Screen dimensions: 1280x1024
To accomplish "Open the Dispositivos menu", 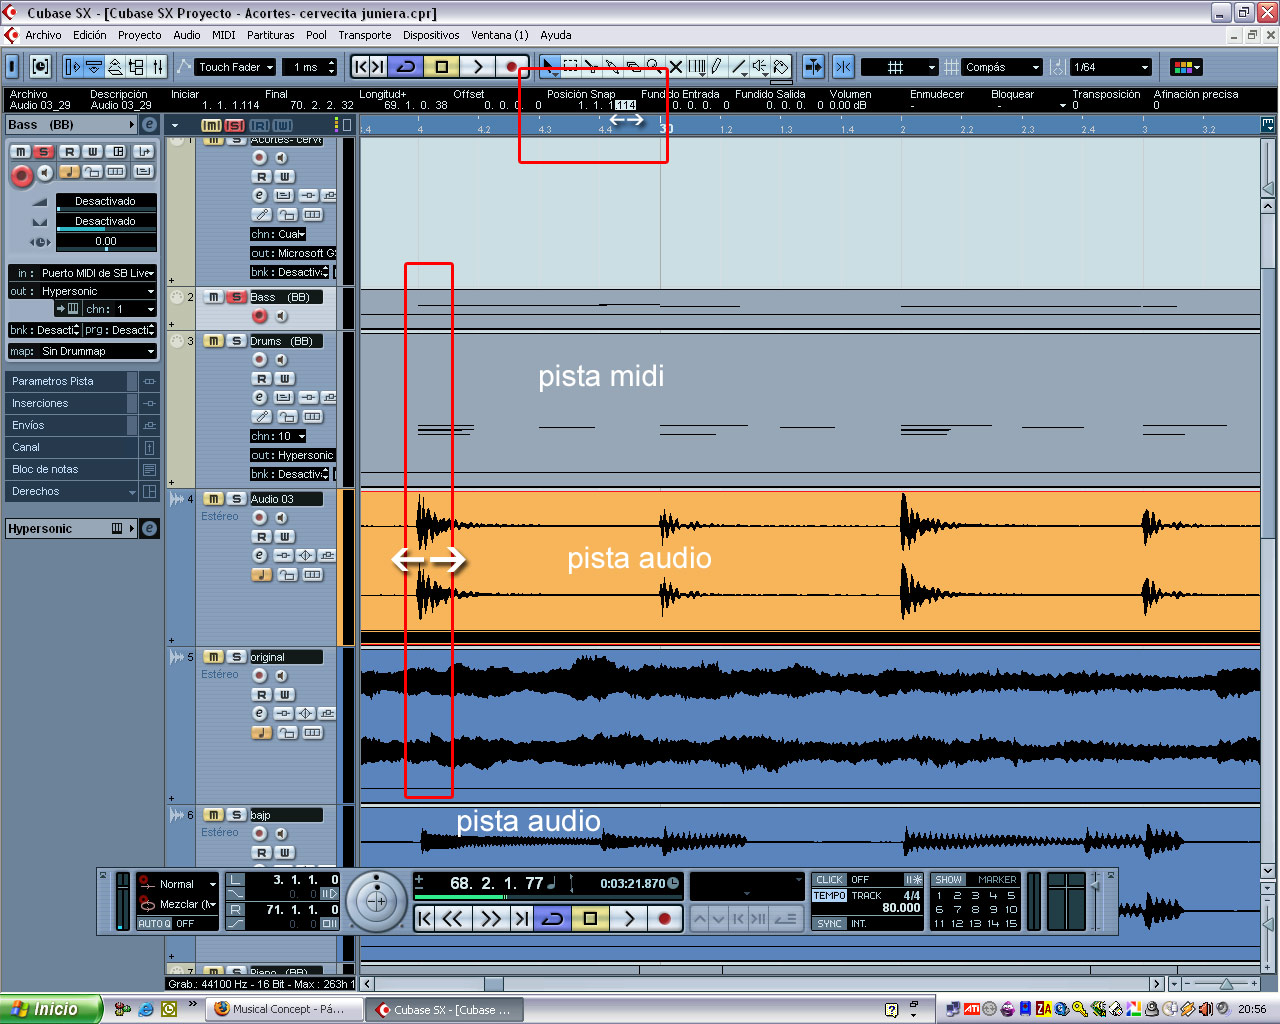I will point(431,35).
